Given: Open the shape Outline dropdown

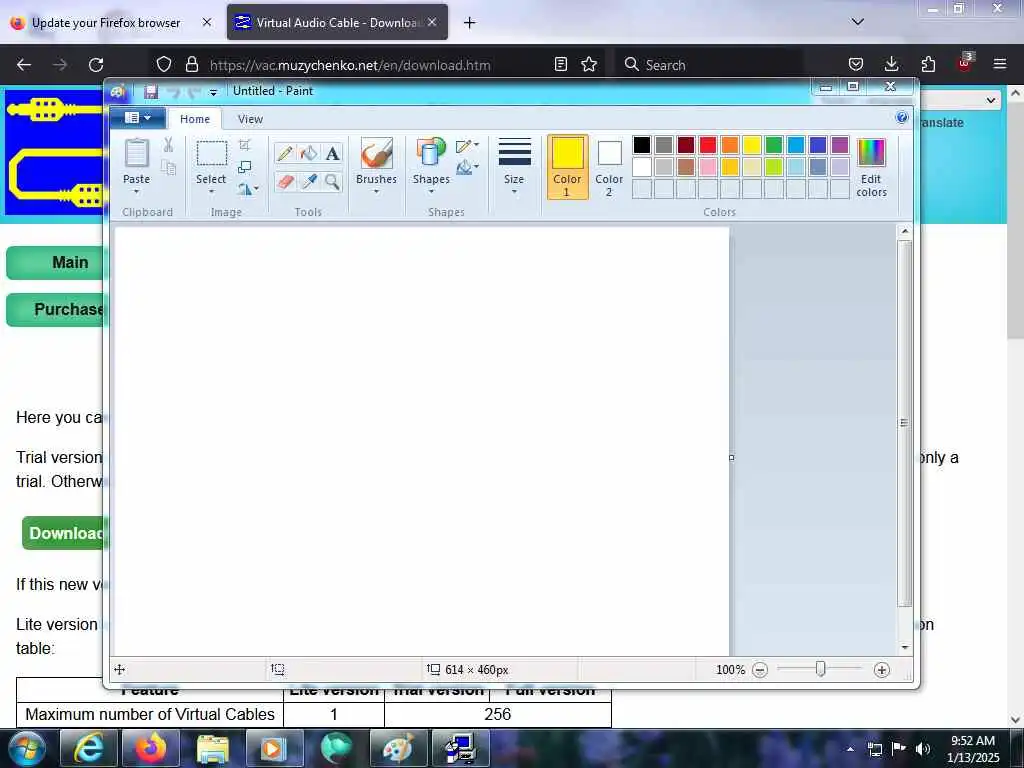Looking at the screenshot, I should [468, 146].
